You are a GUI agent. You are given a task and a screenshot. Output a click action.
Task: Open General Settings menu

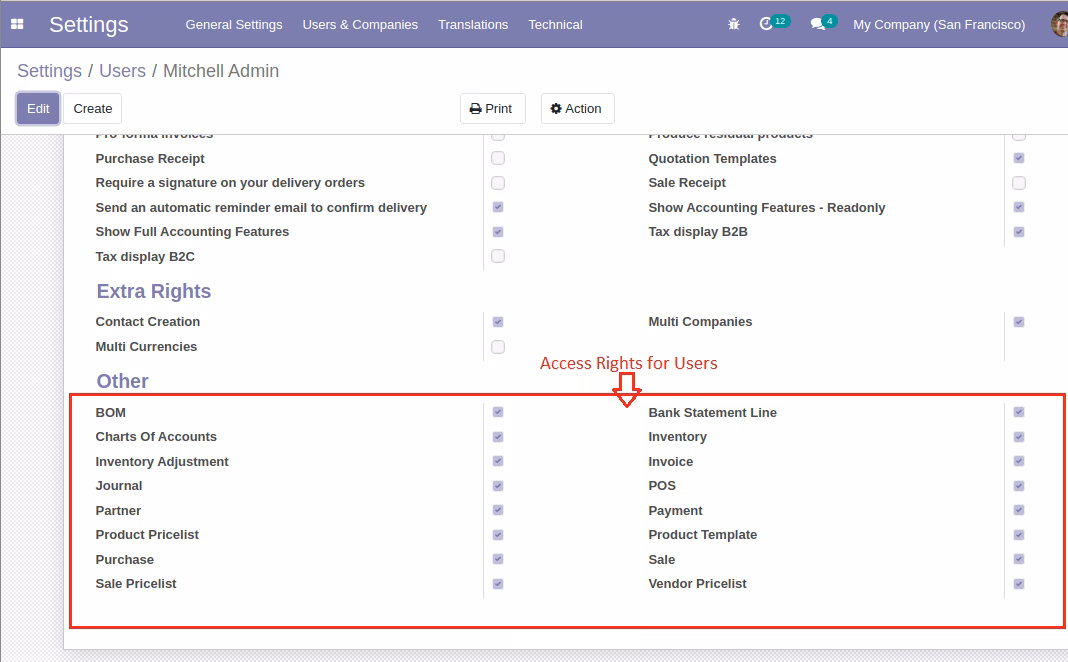pyautogui.click(x=234, y=25)
